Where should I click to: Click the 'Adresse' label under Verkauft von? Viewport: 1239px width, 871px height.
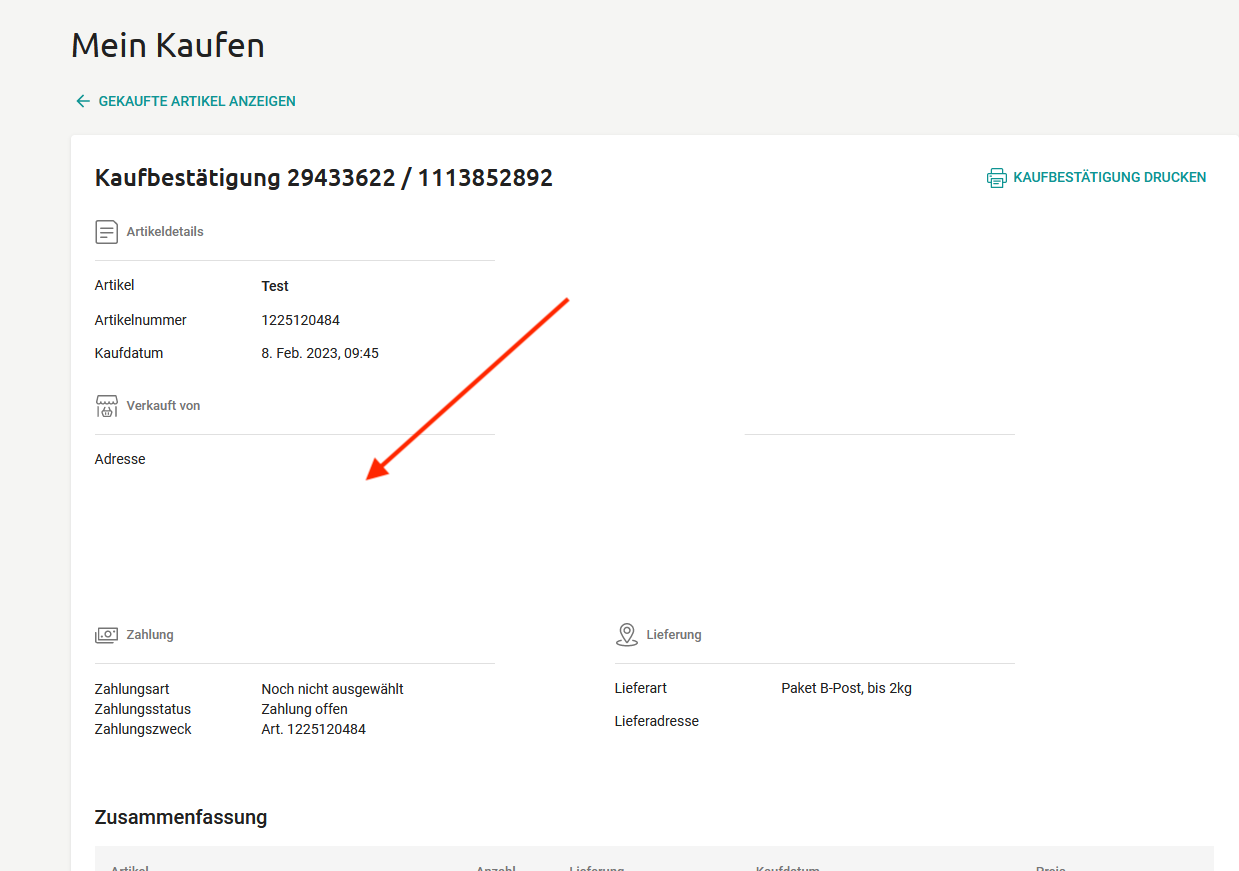click(x=120, y=459)
